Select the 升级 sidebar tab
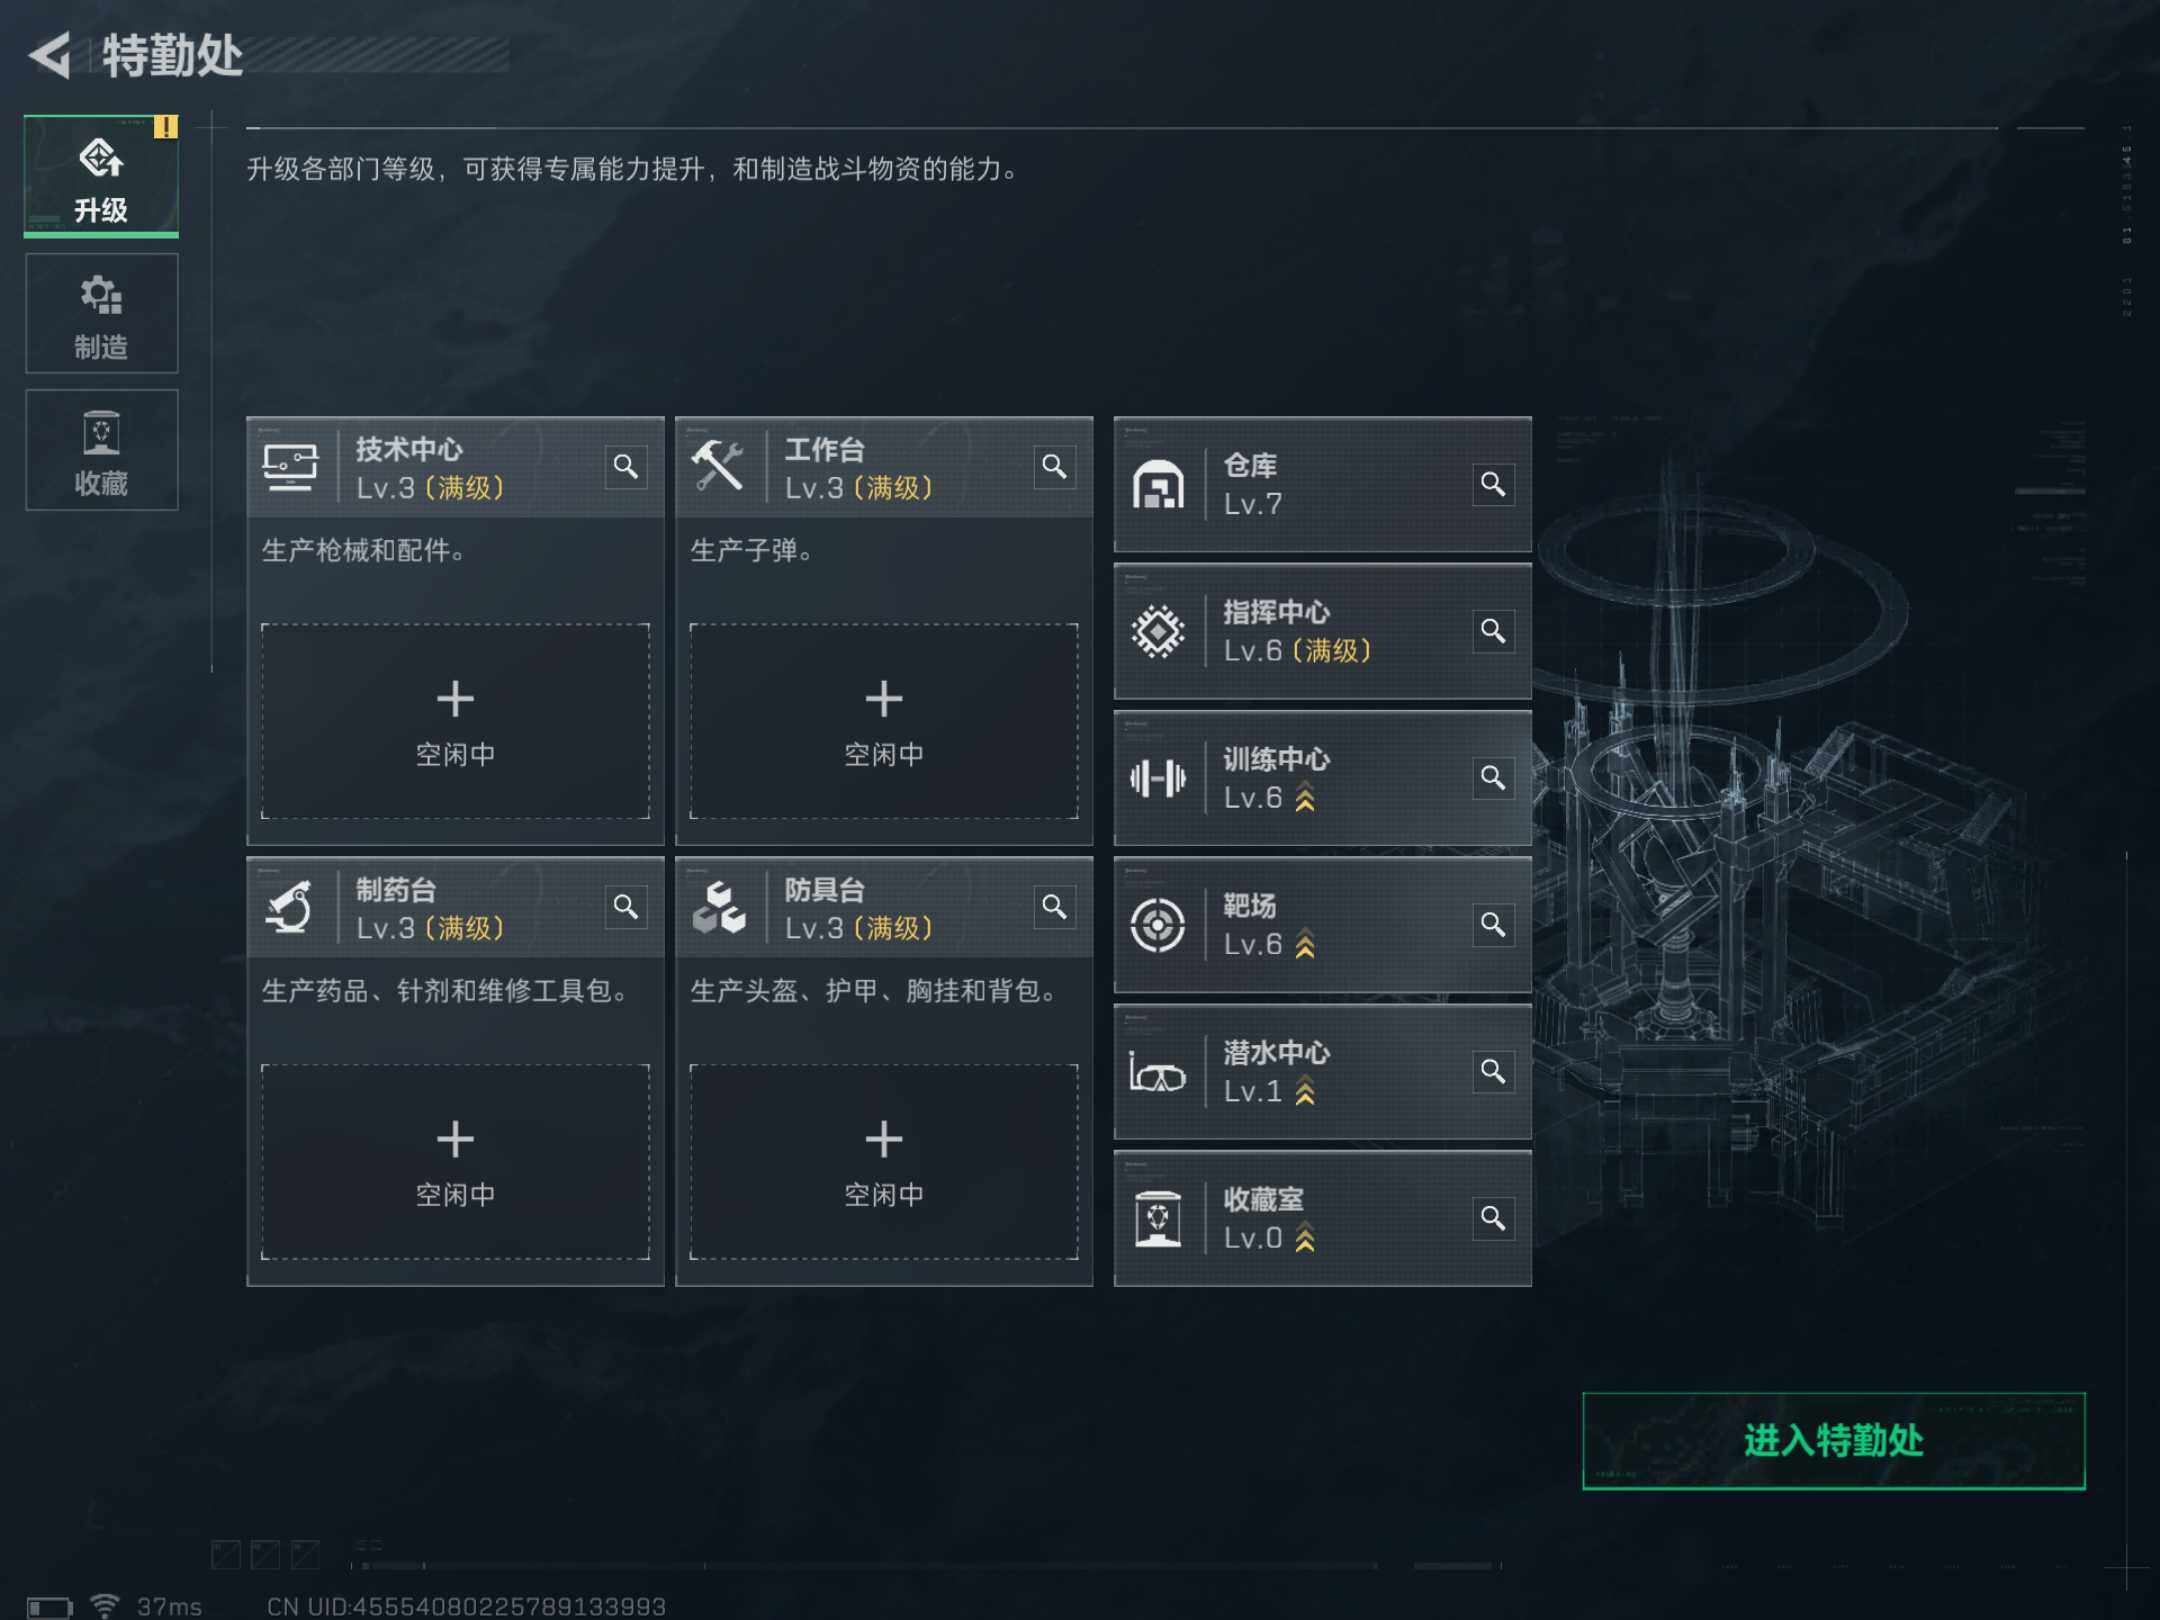 click(102, 177)
